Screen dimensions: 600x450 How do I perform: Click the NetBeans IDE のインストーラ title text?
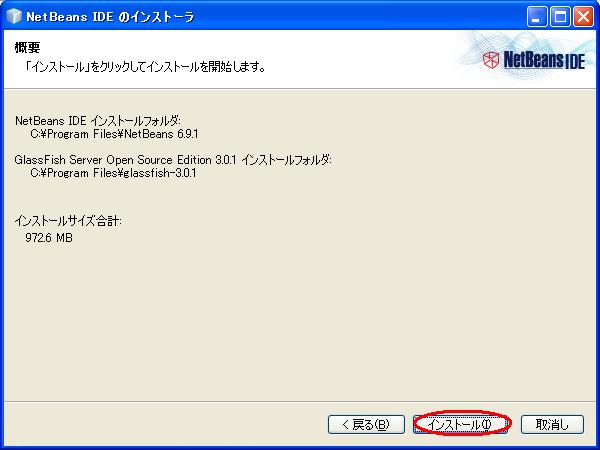[110, 17]
